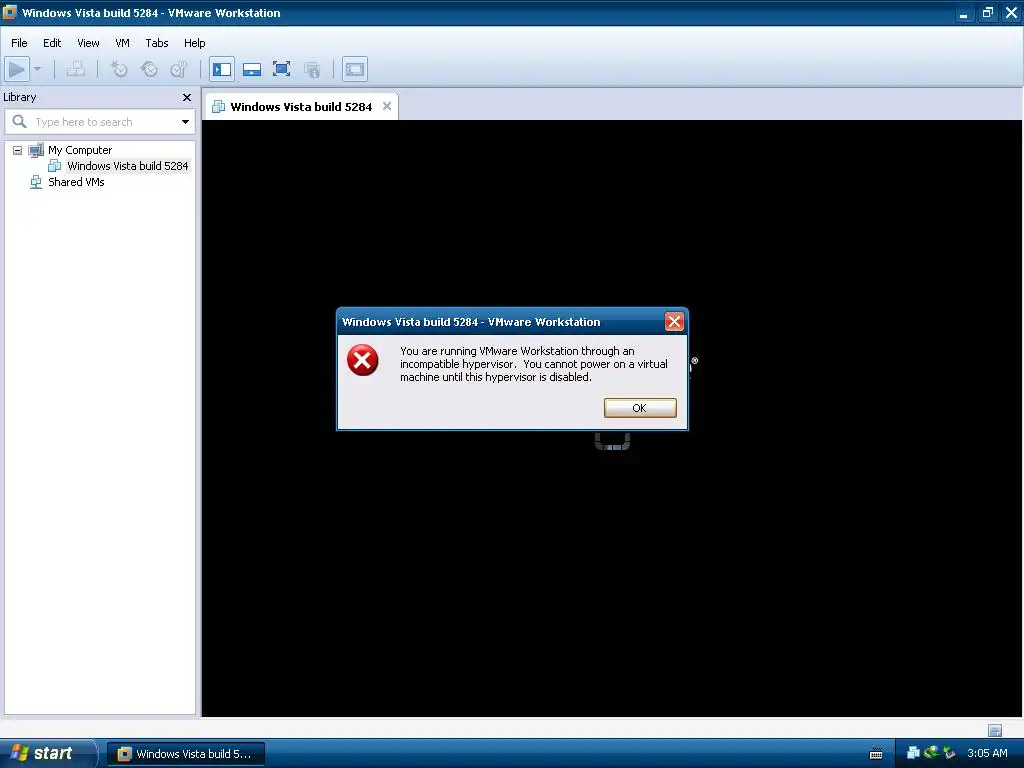Restore down the VMware Workstation window
The image size is (1024, 768).
(987, 13)
